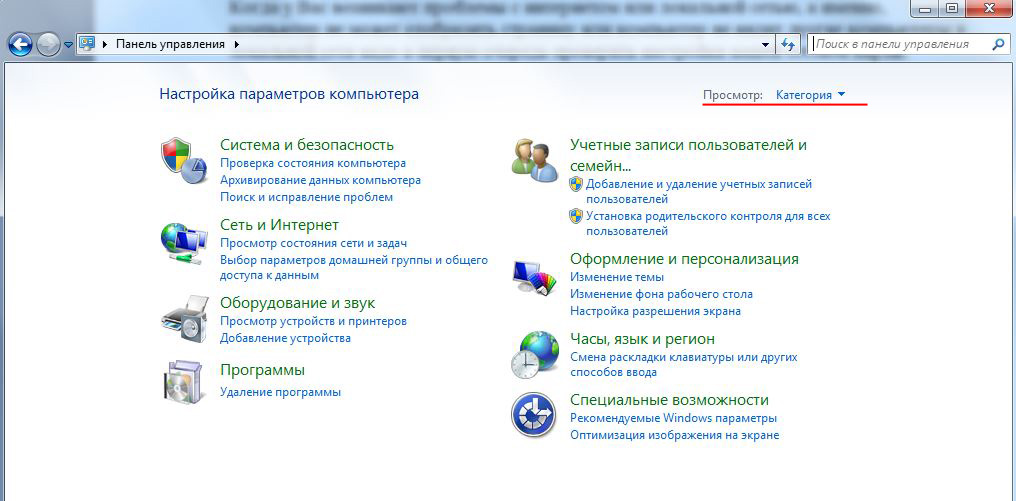Open Просмотр устройств и принтеров
The image size is (1016, 501).
pyautogui.click(x=314, y=321)
